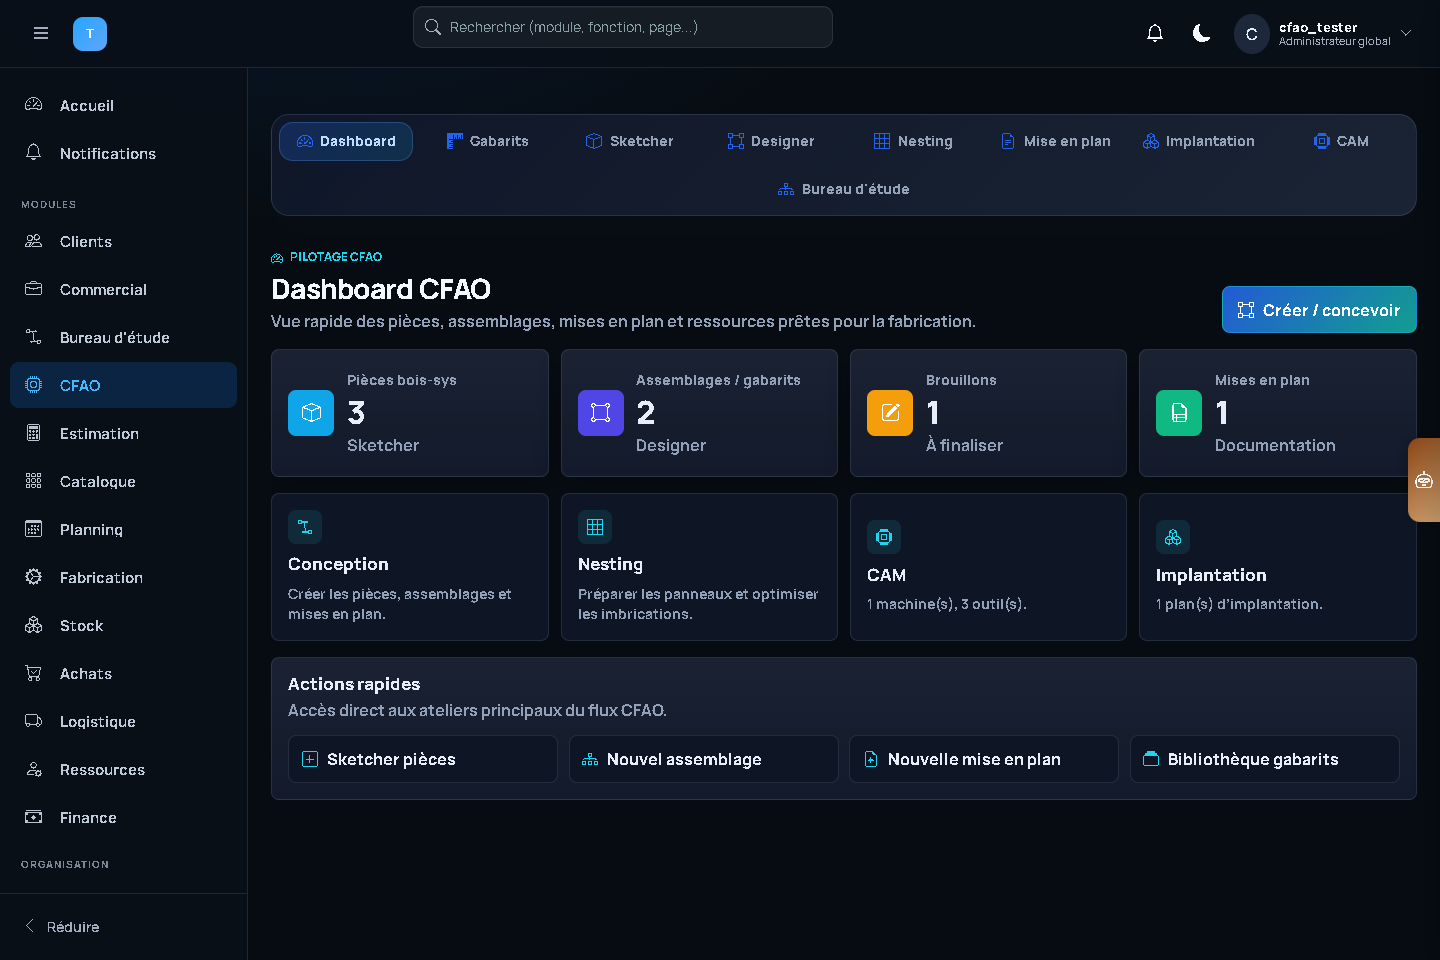Switch to the Implantation tab
Viewport: 1440px width, 960px height.
(1198, 141)
